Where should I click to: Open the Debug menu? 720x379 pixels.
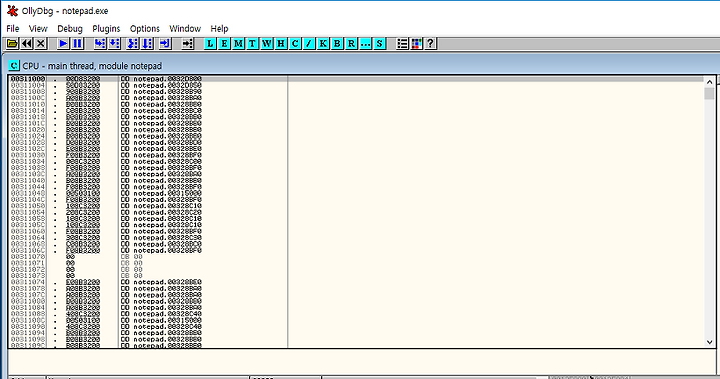[70, 28]
